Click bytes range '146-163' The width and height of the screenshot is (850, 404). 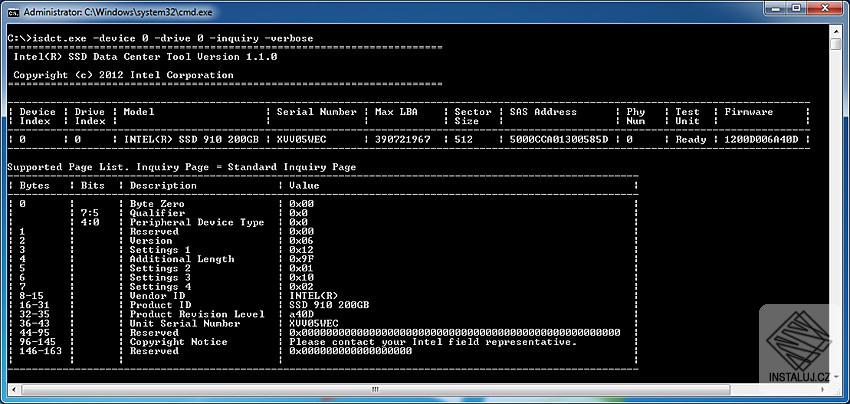point(41,351)
